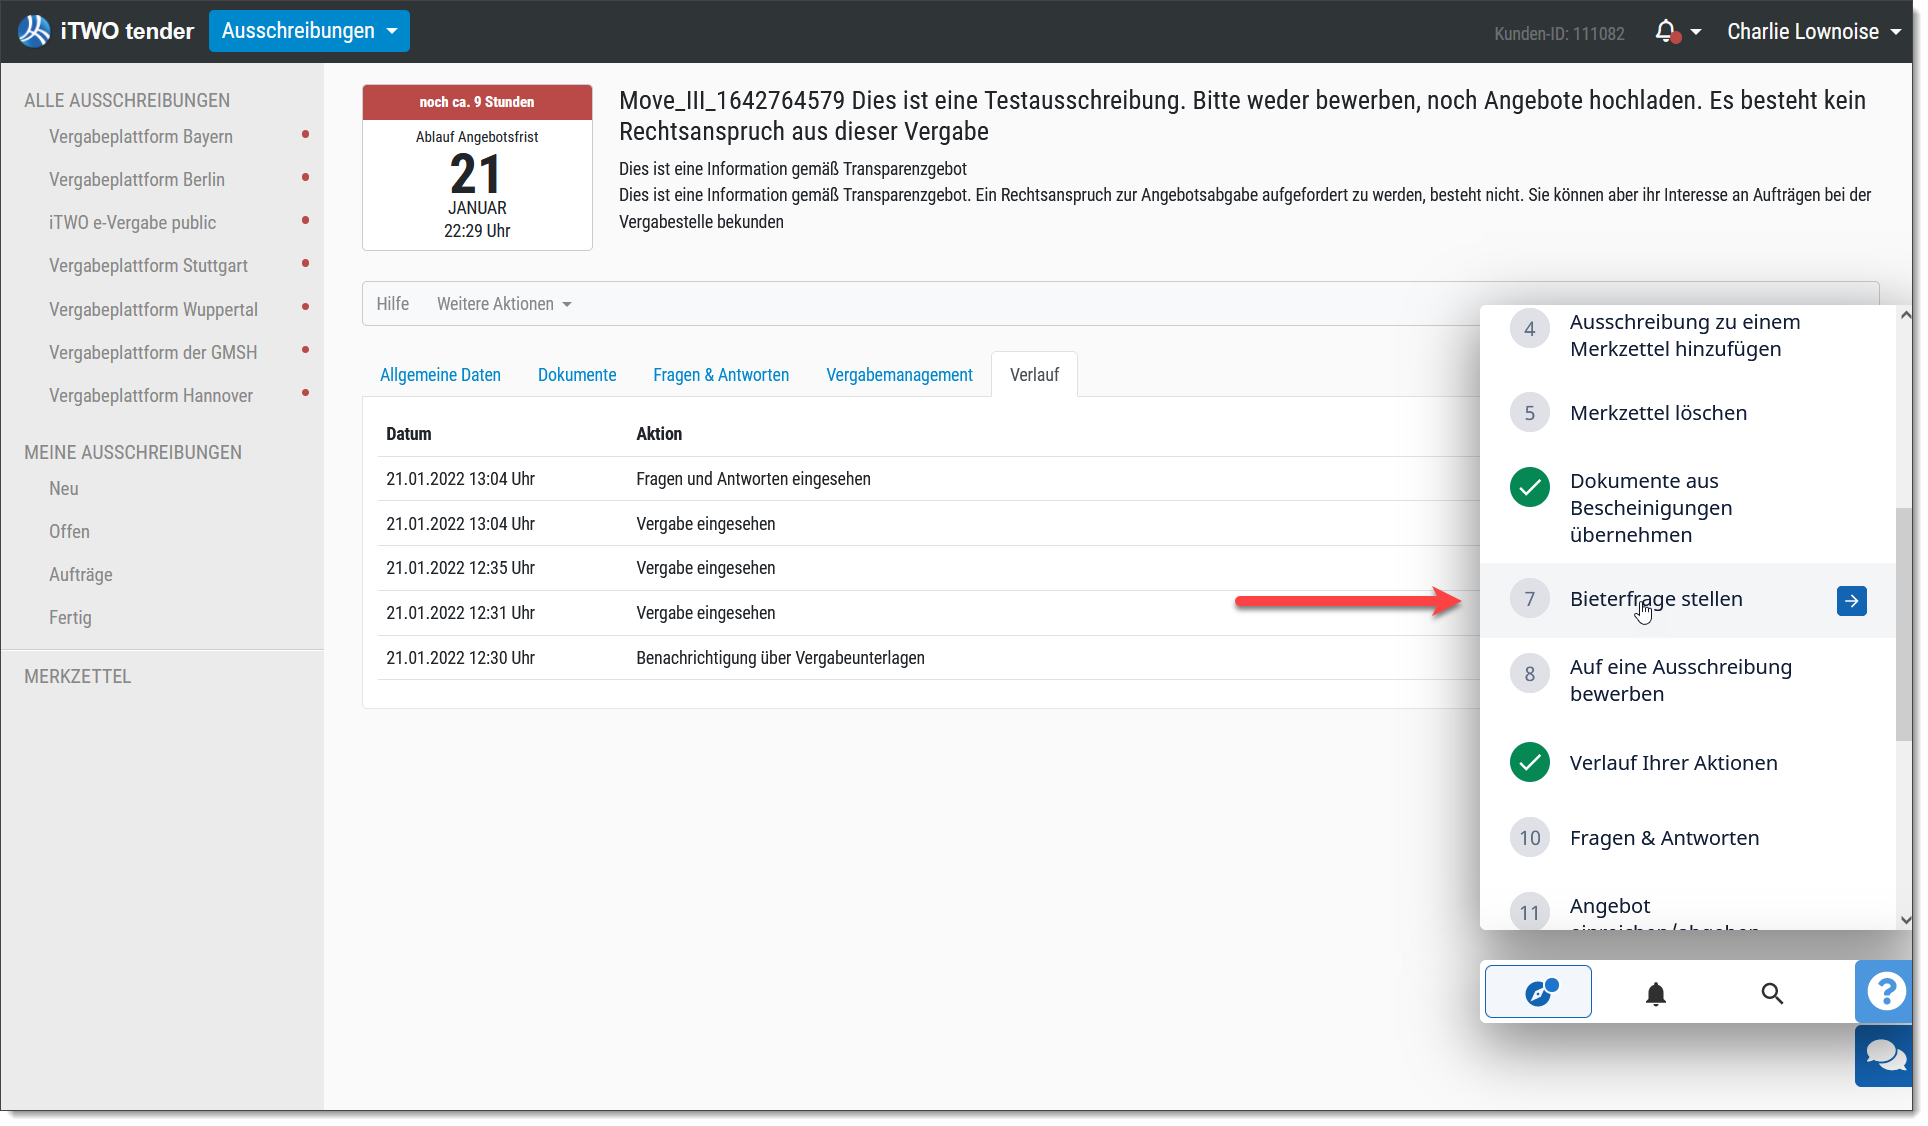Open Vergabeplattform Berlin in sidebar

point(137,180)
